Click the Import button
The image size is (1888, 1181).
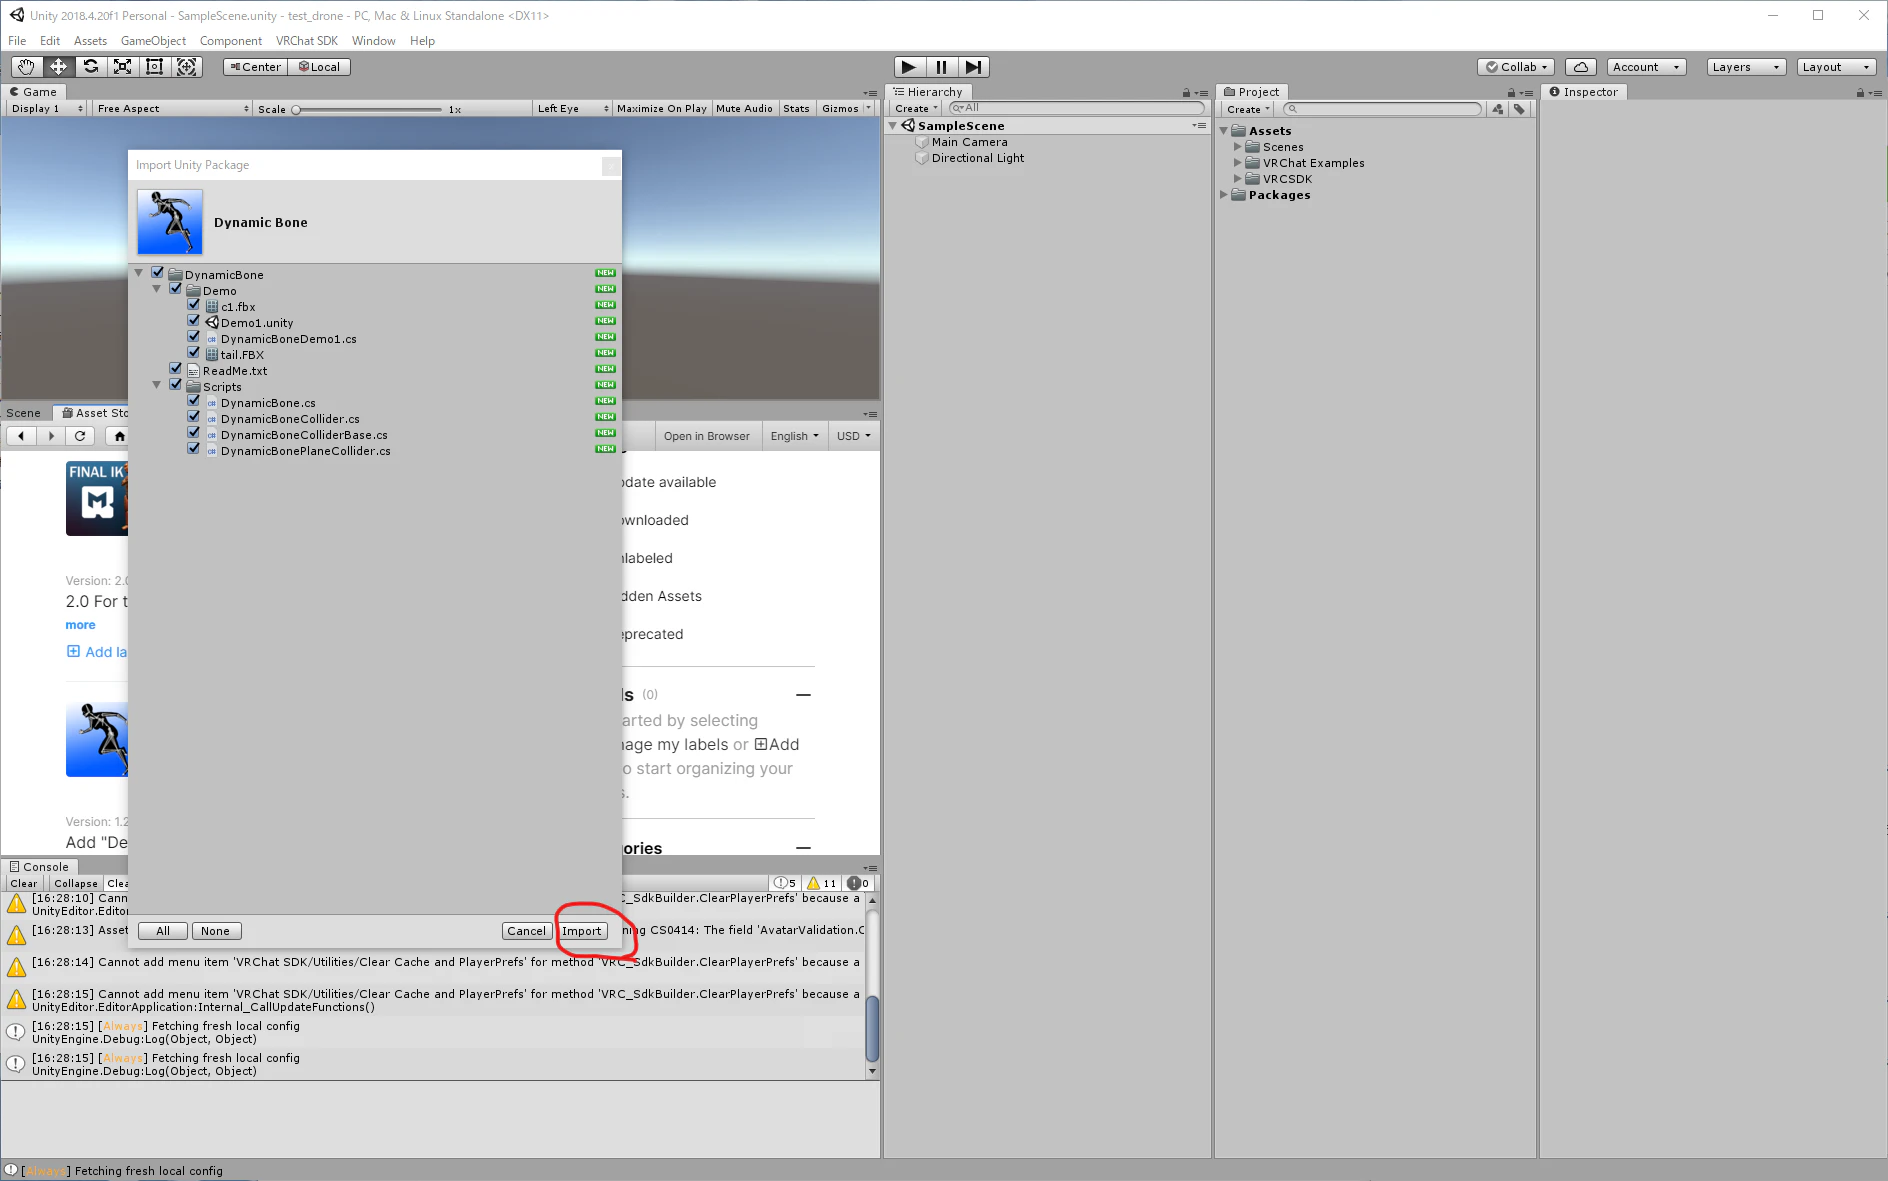581,931
